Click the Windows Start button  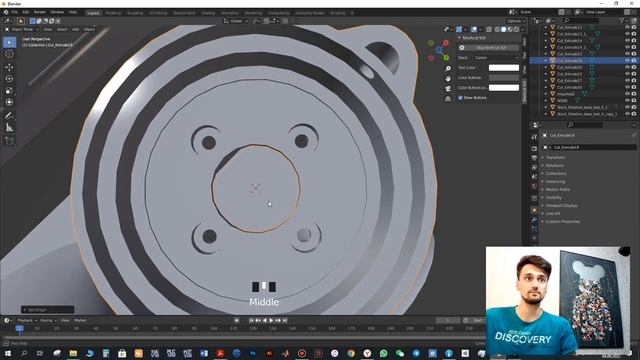pos(7,353)
